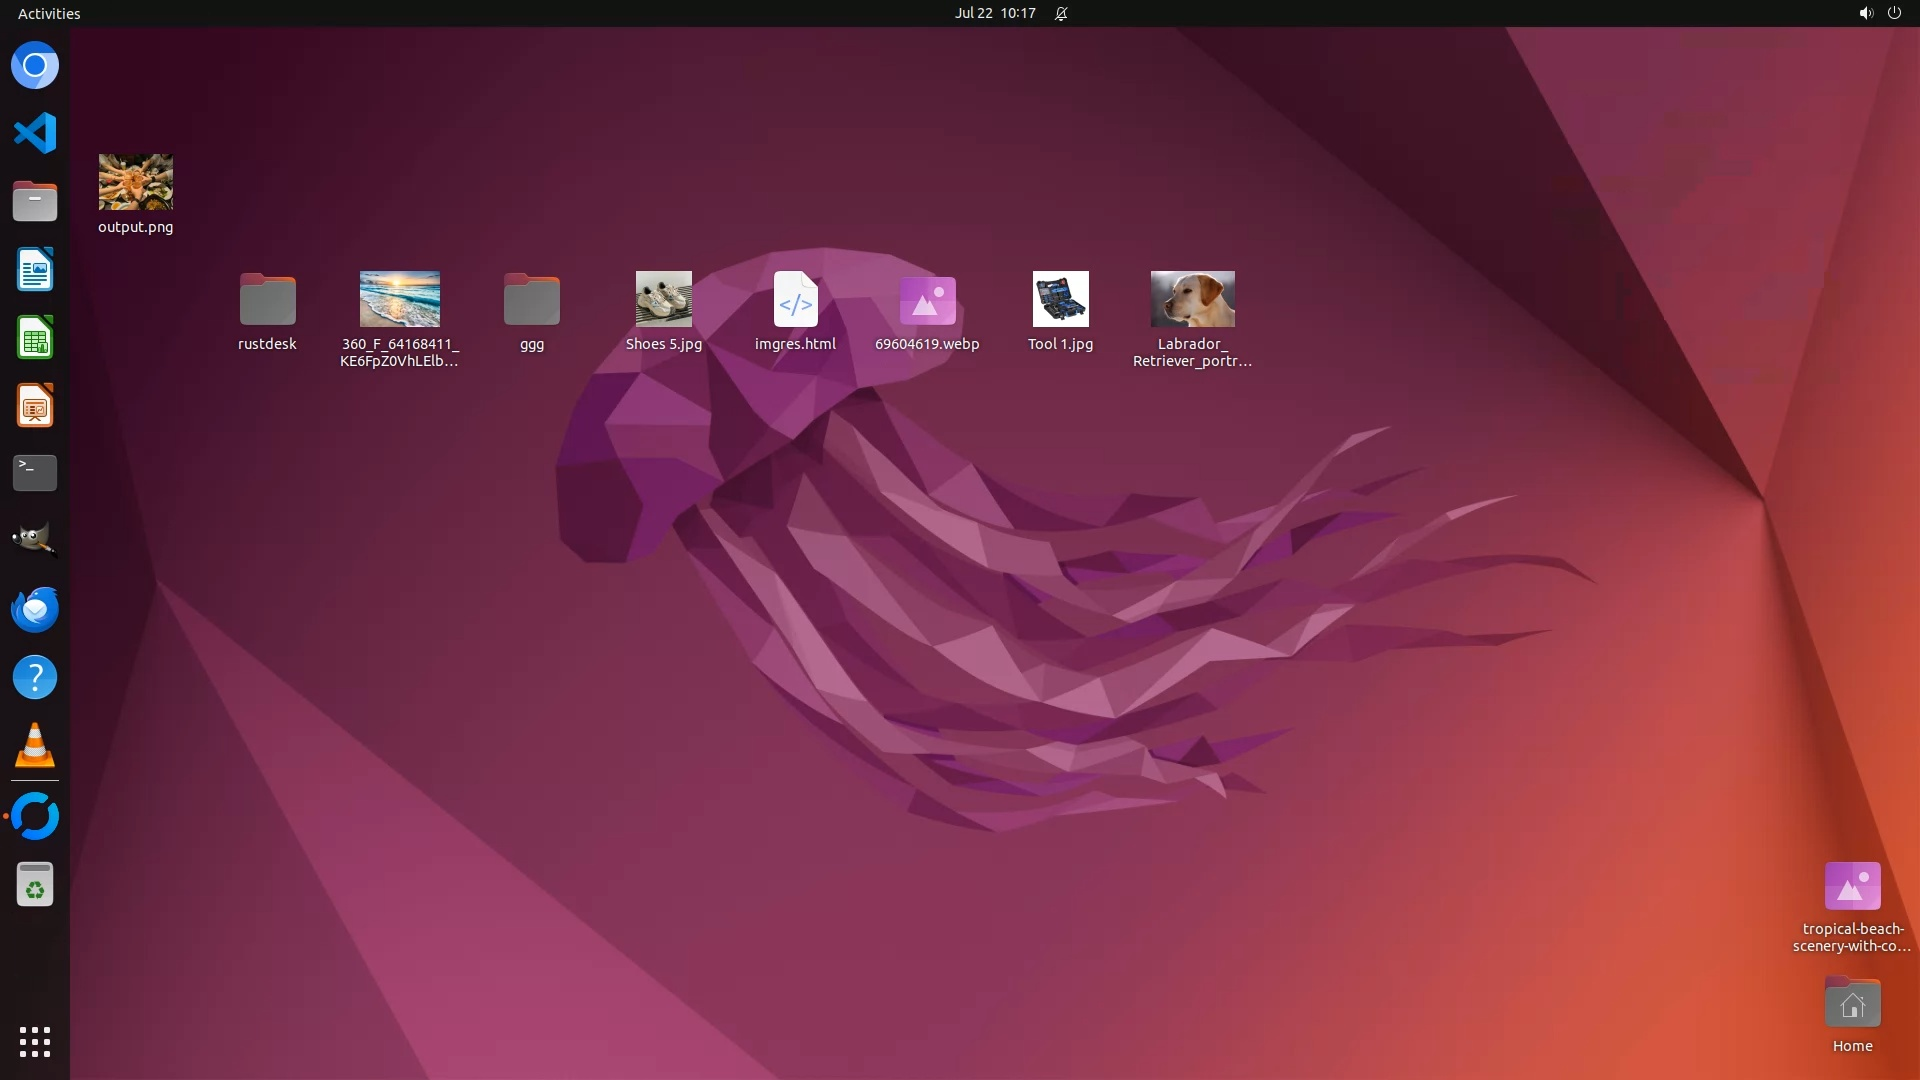Click Activities in the top bar
1920x1080 pixels.
click(49, 13)
